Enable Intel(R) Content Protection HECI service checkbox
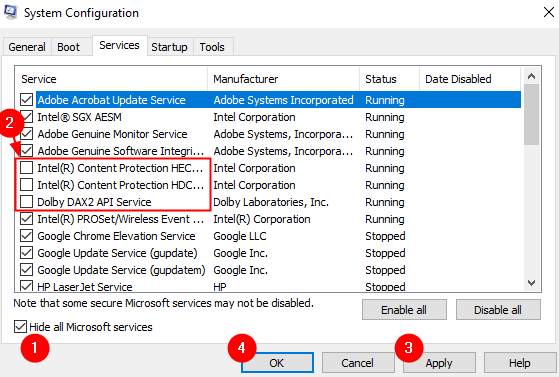Viewport: 559px width, 377px height. [x=26, y=168]
